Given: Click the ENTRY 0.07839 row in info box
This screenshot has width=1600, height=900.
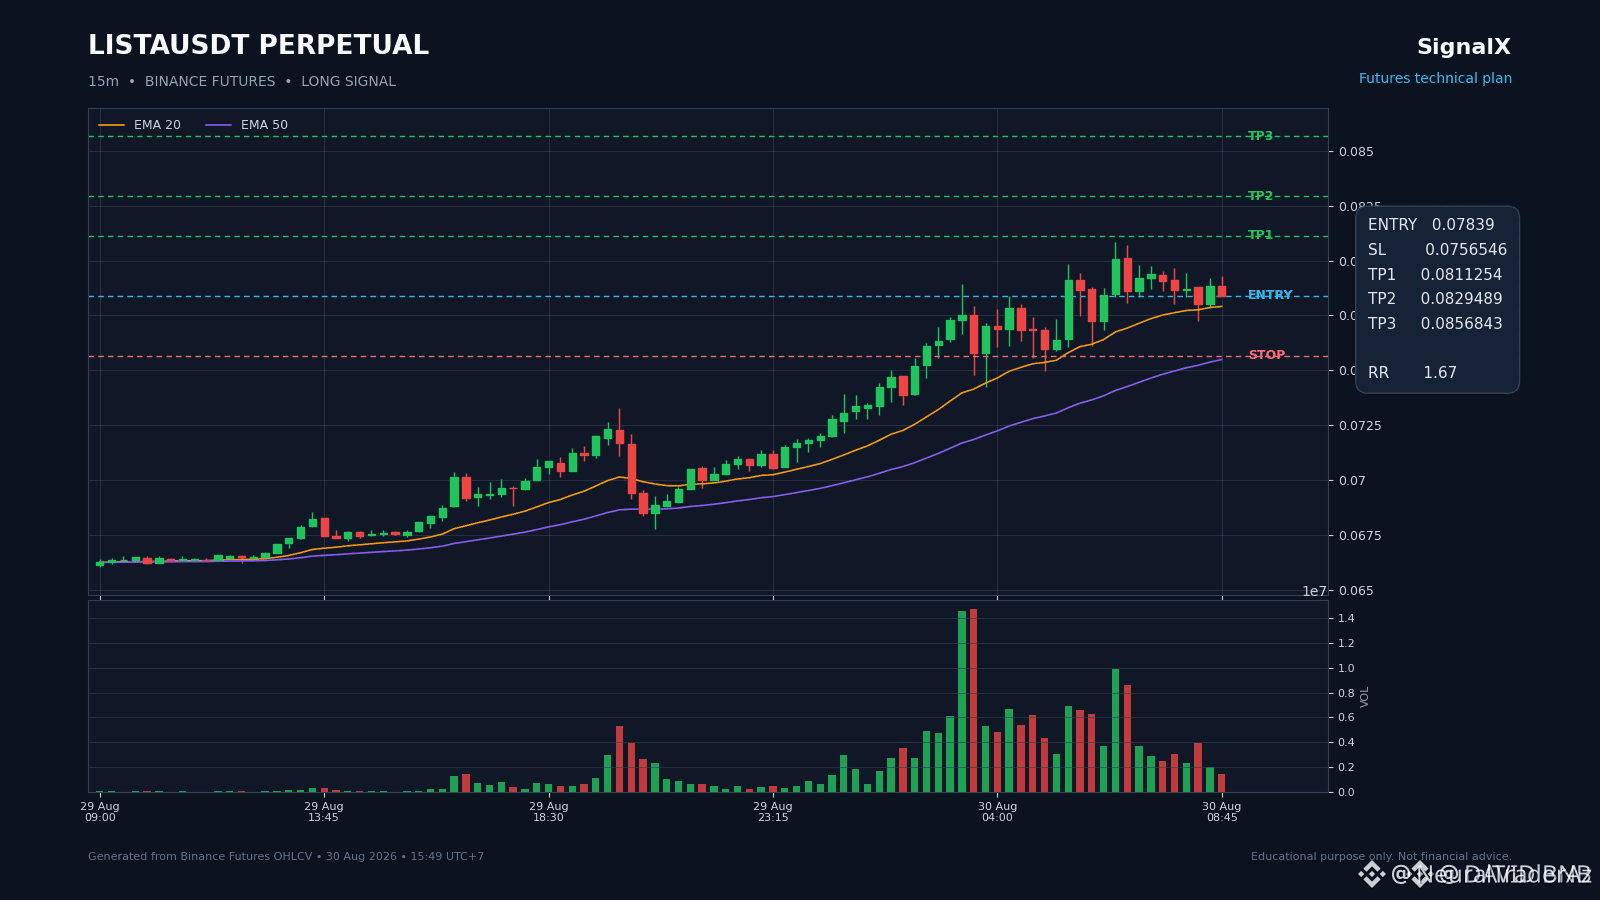Looking at the screenshot, I should coord(1431,225).
